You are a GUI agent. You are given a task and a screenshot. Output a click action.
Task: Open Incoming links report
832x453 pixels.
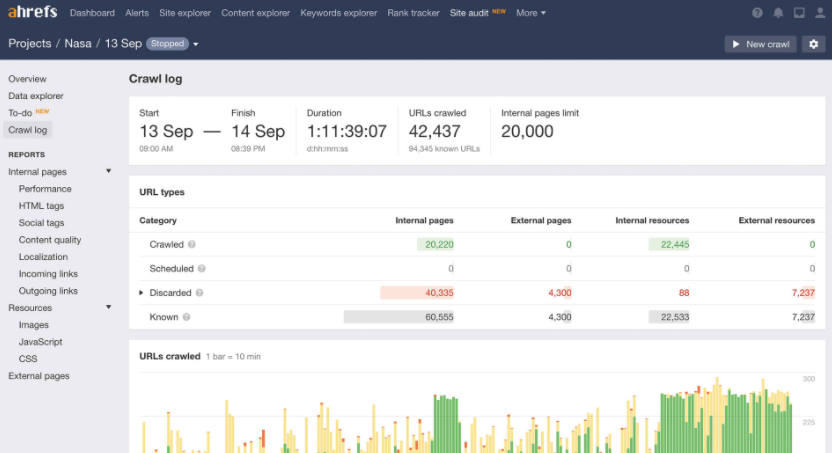coord(48,274)
